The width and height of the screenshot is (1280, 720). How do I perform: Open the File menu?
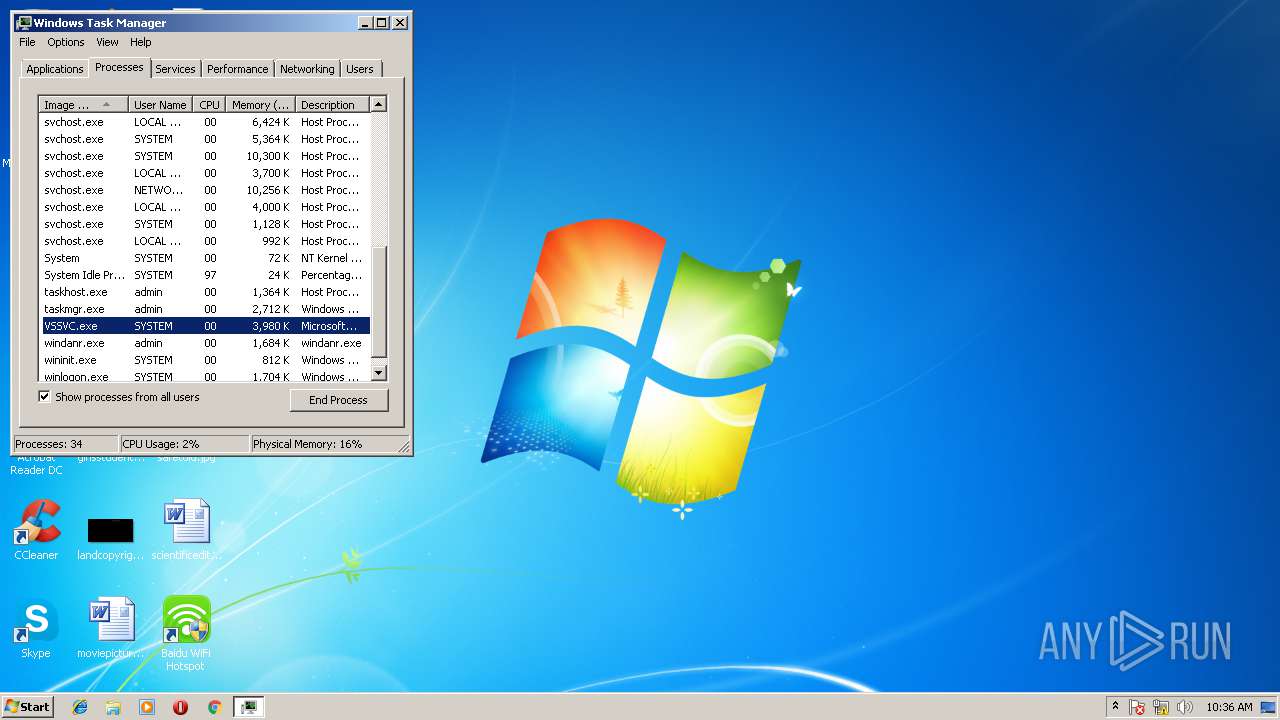click(27, 42)
